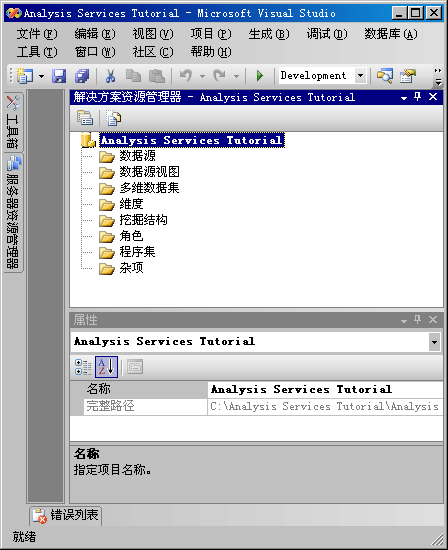Open the 视图(V) menu
This screenshot has height=550, width=448.
[153, 34]
